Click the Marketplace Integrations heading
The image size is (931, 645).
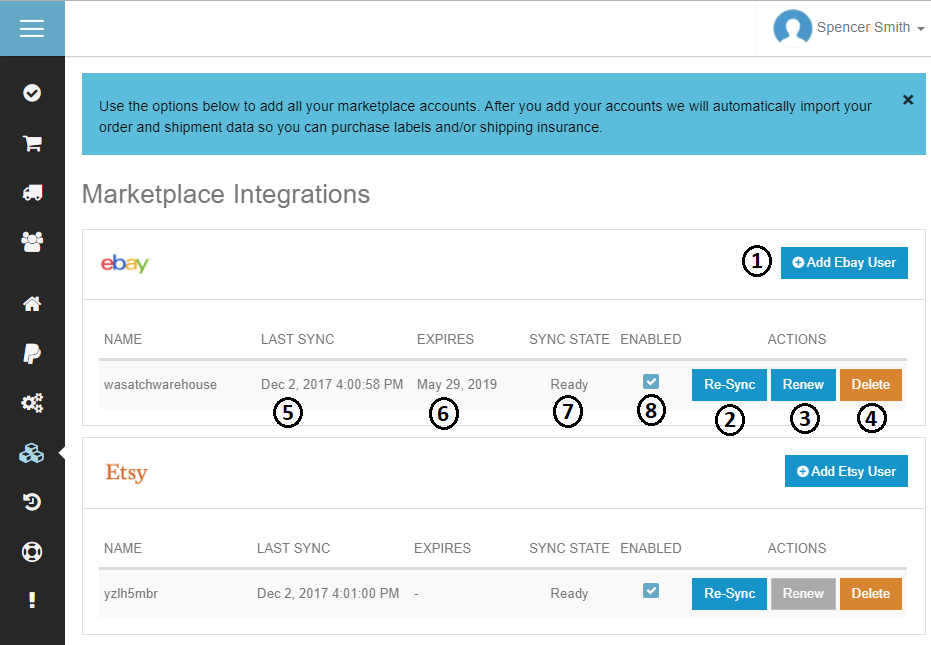[x=226, y=195]
